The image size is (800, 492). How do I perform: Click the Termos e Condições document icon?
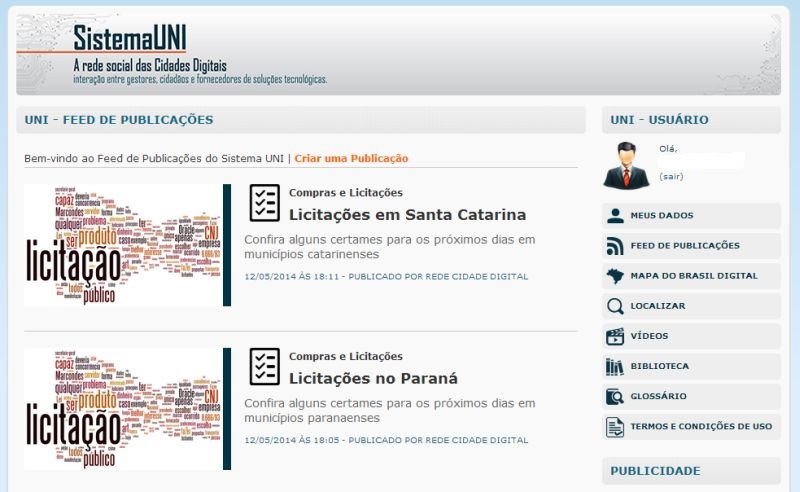615,427
